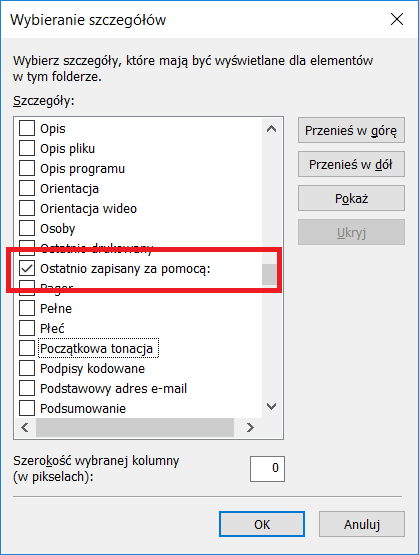
Task: Select Ostatnio zapisany za pomocą row text
Action: click(x=125, y=269)
